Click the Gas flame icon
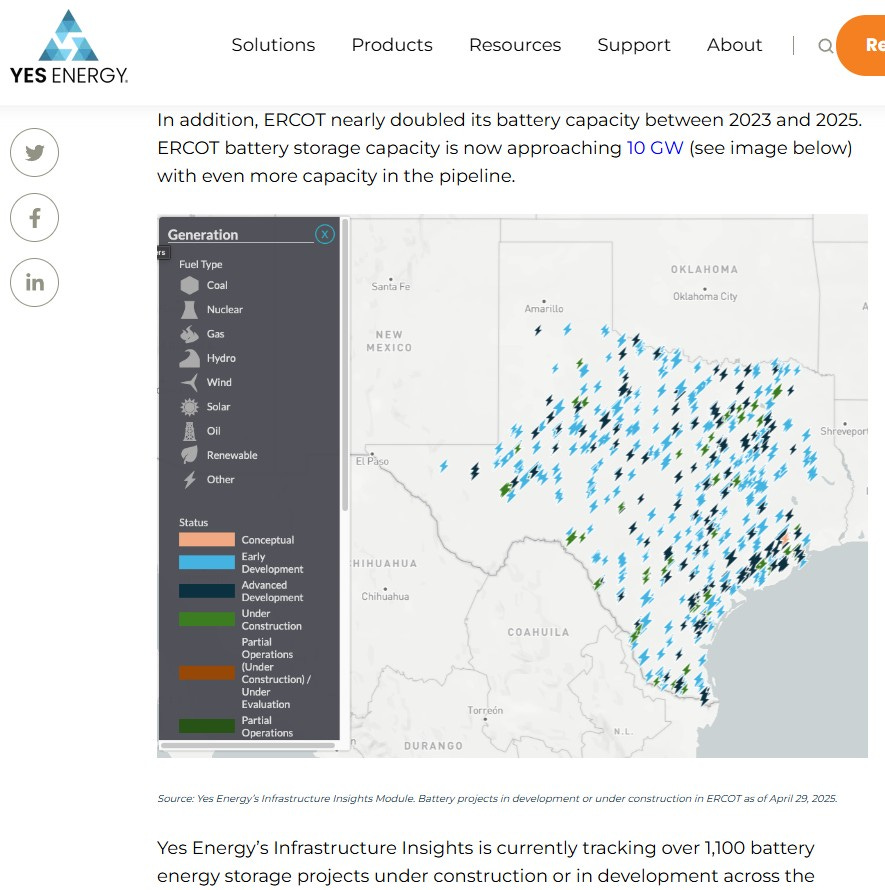This screenshot has width=885, height=890. tap(190, 334)
